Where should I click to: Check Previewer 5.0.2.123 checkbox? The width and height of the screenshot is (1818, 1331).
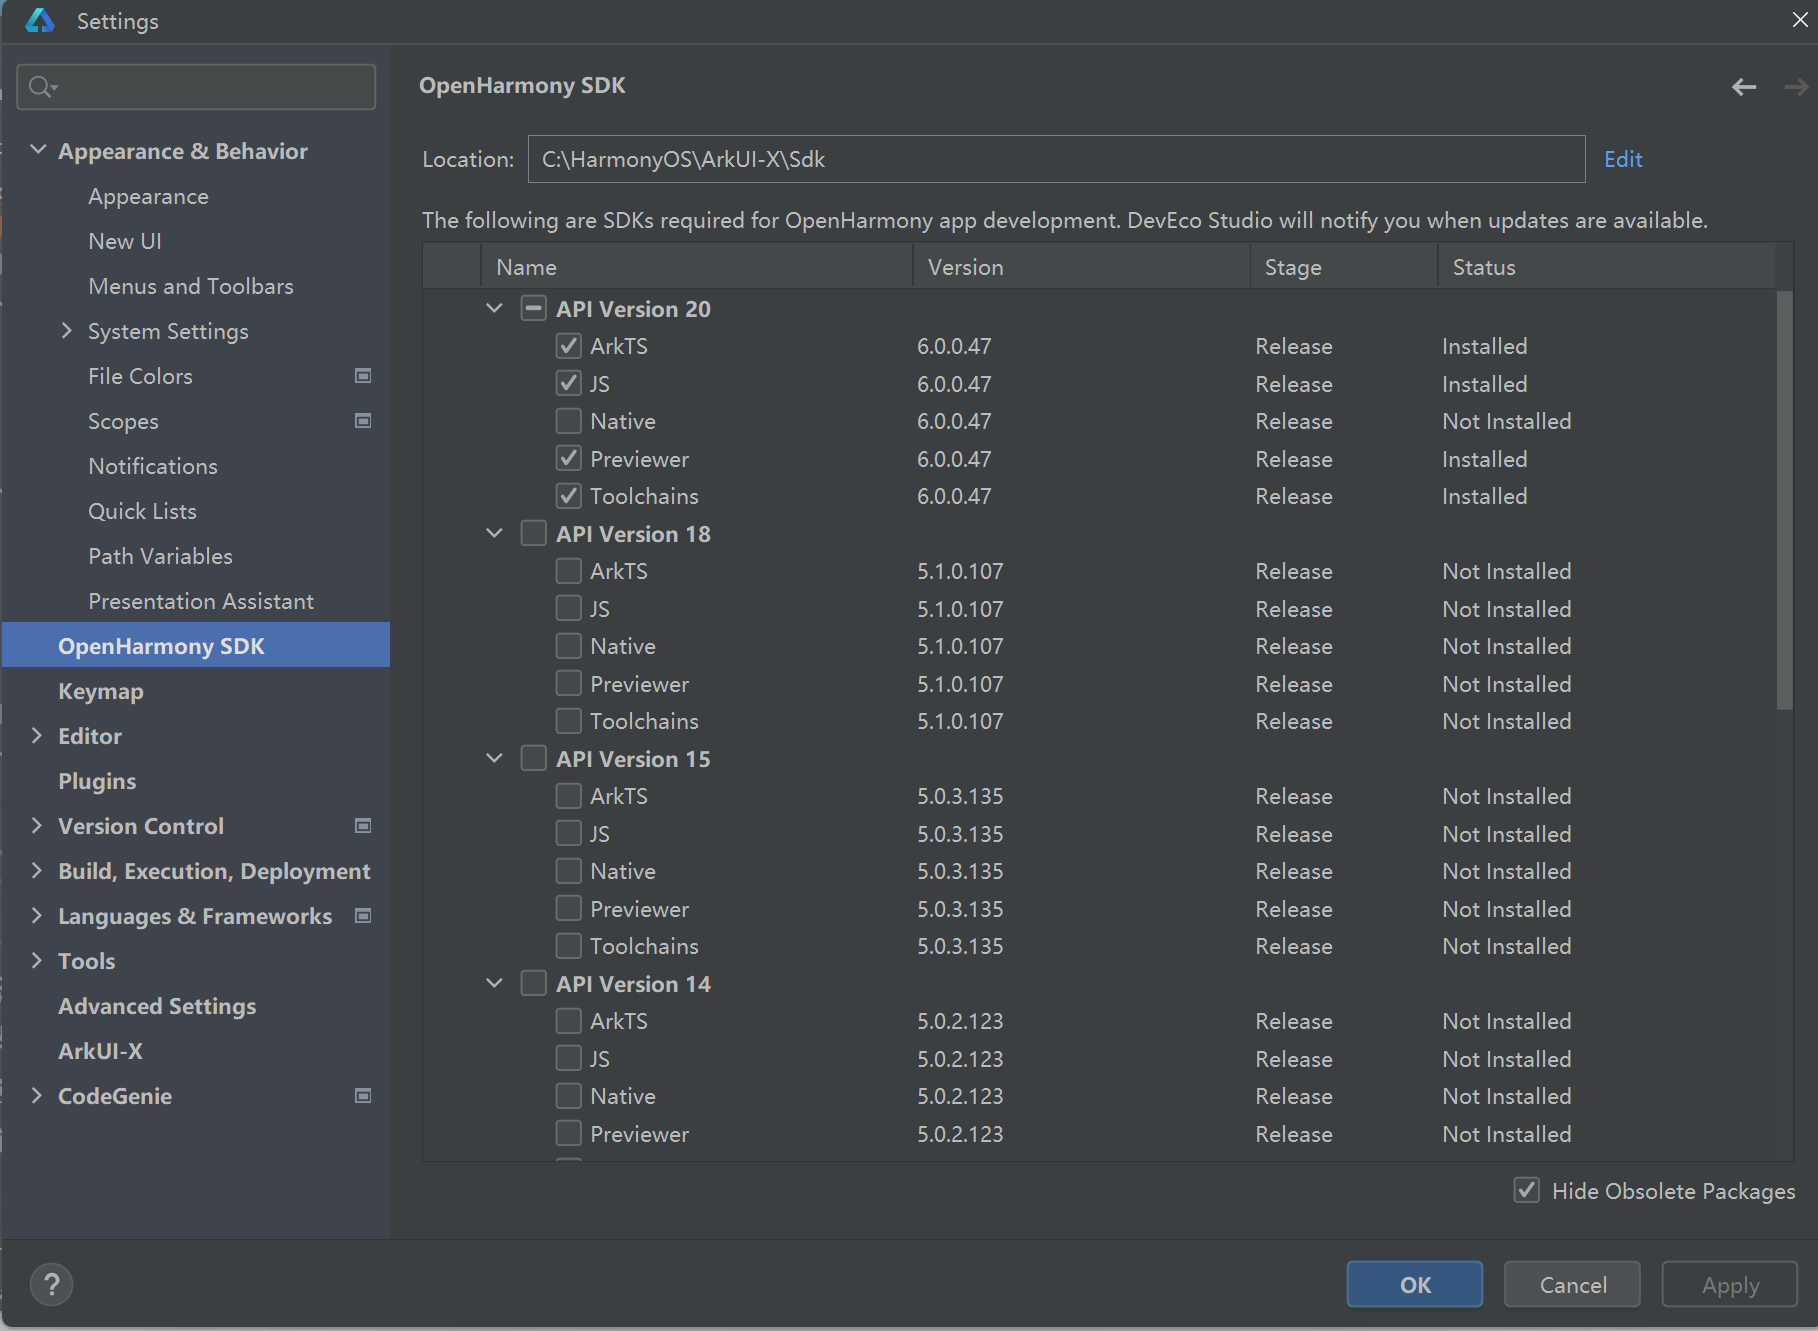[568, 1134]
